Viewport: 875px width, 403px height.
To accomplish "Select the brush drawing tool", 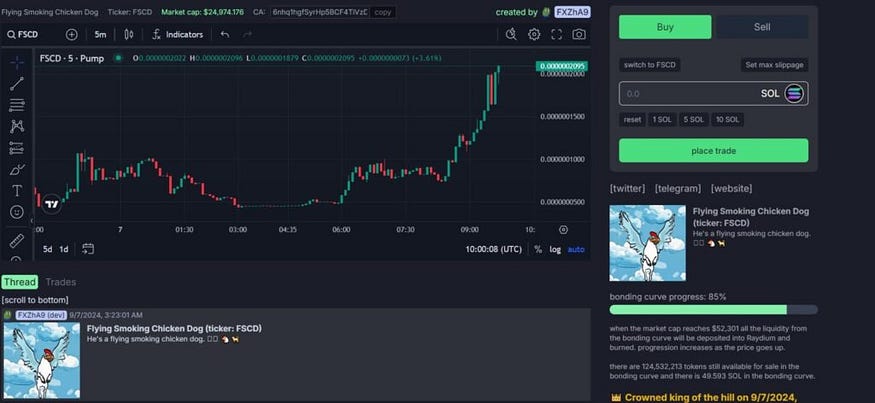I will 17,169.
